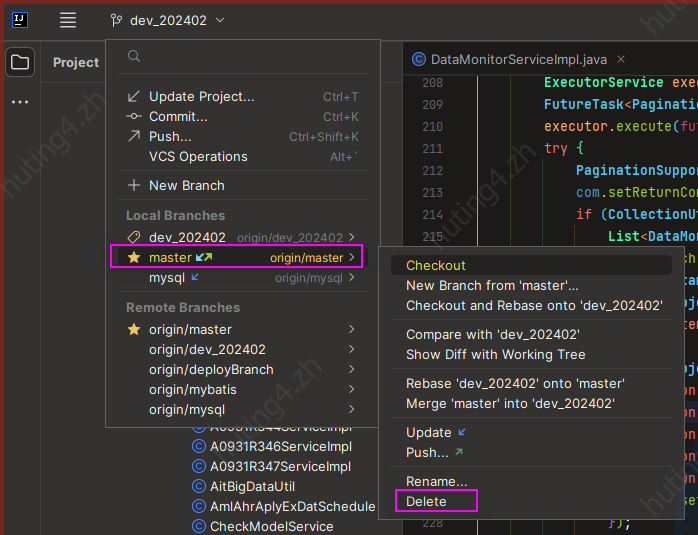Click the Commit icon
The image size is (698, 535).
[134, 117]
